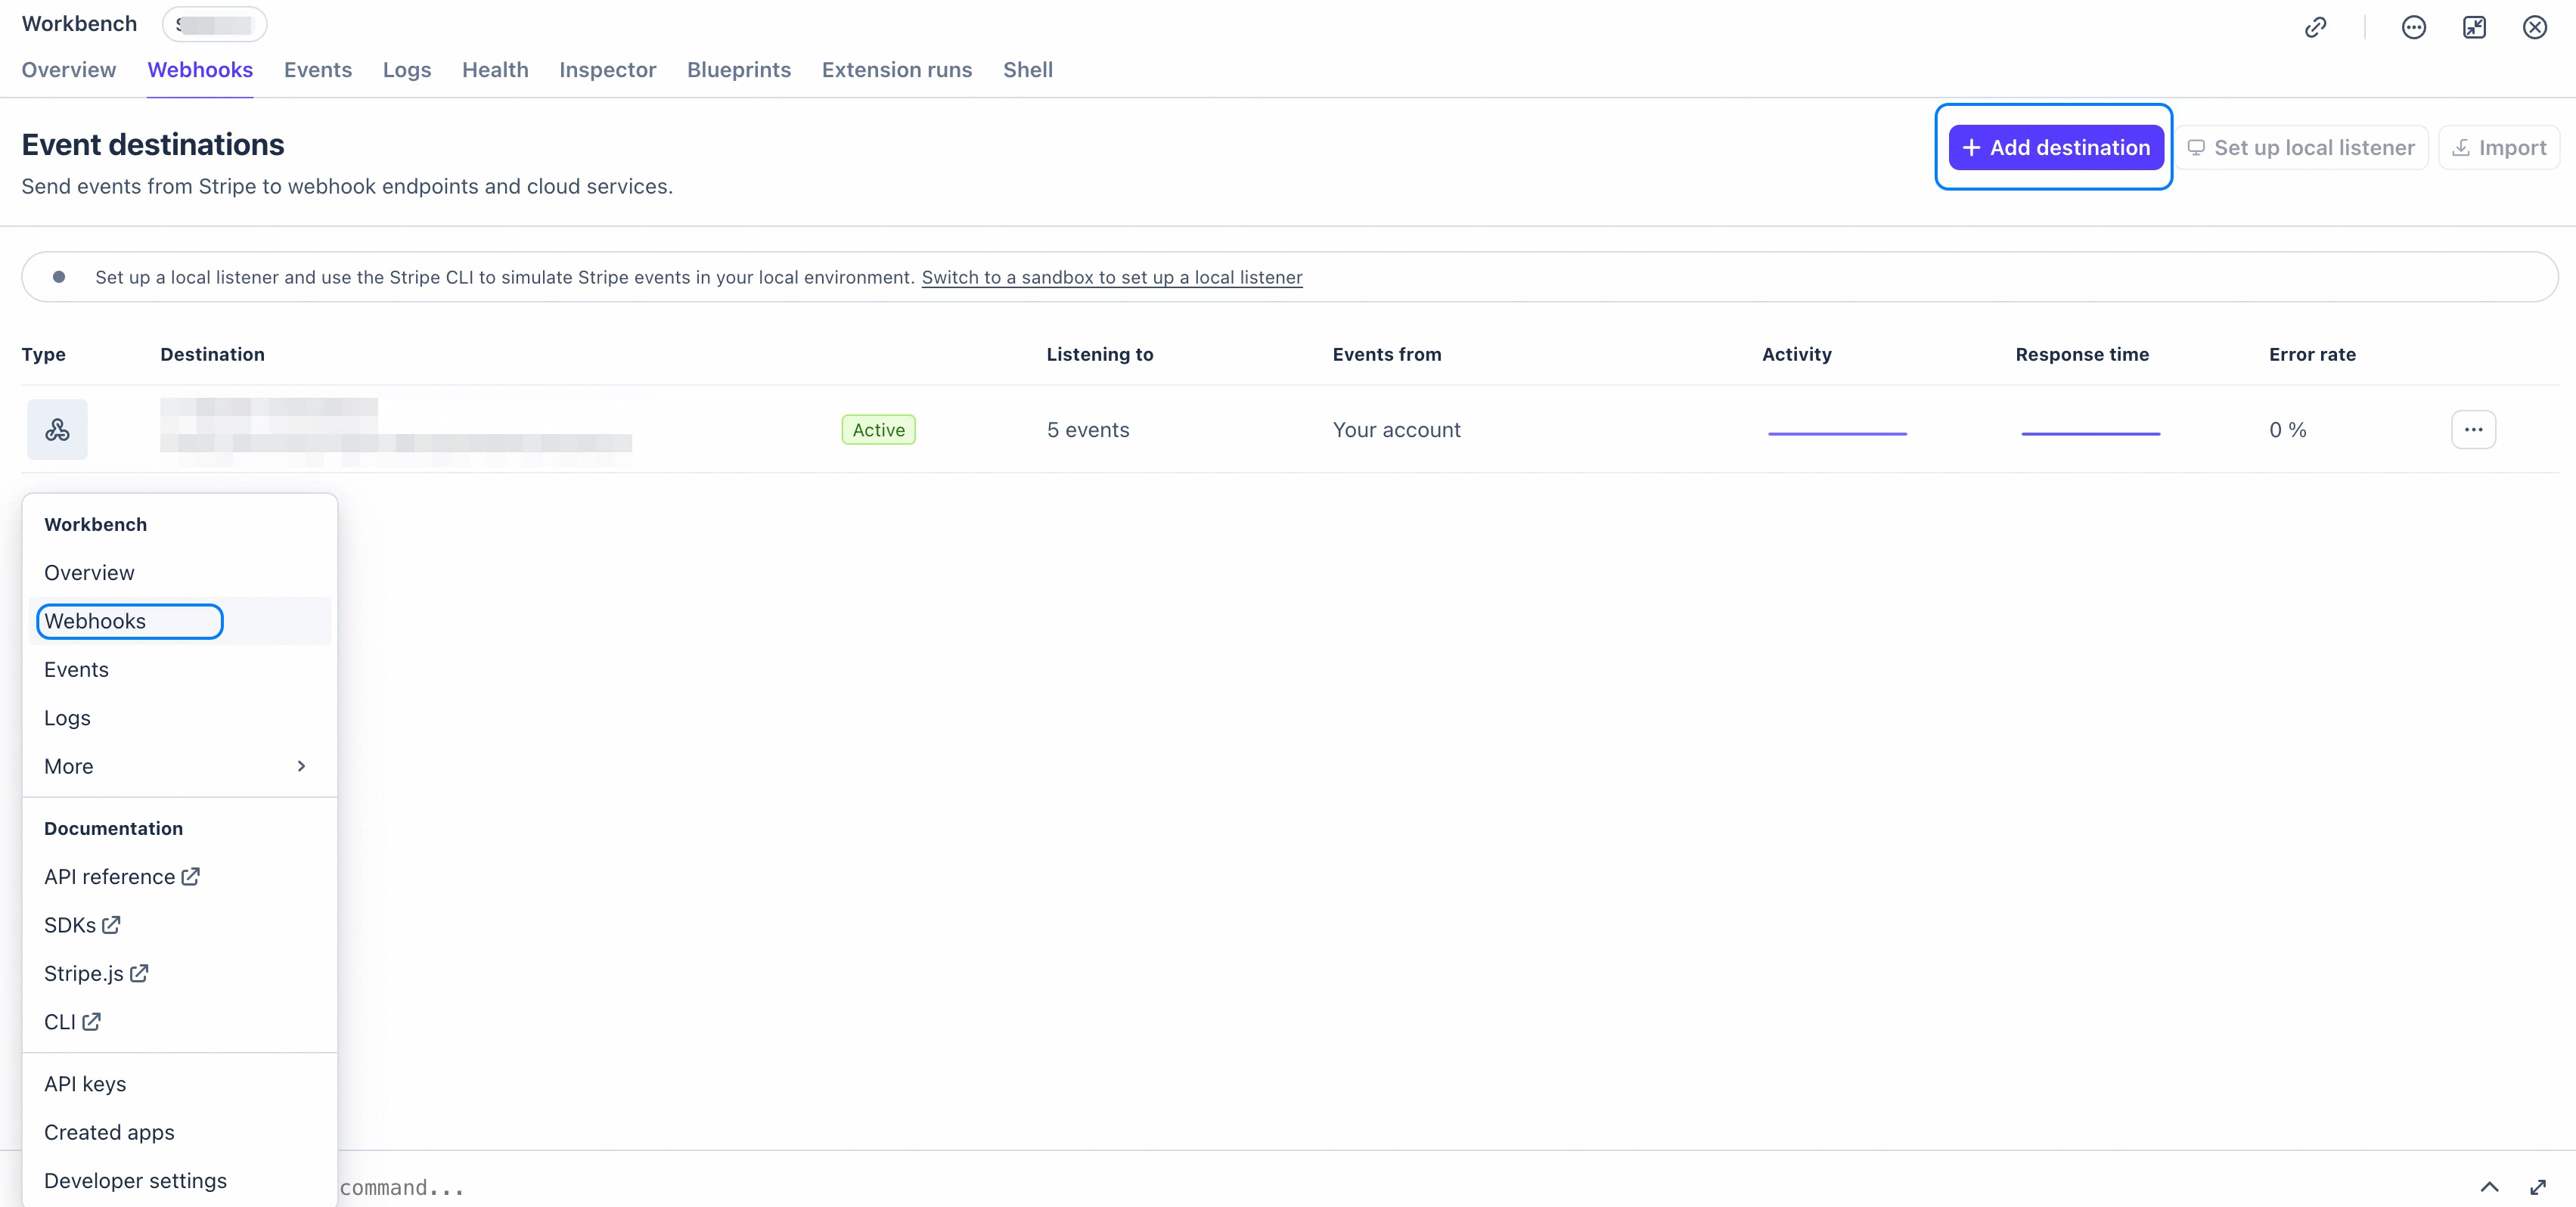
Task: Open API keys from the menu
Action: click(85, 1084)
